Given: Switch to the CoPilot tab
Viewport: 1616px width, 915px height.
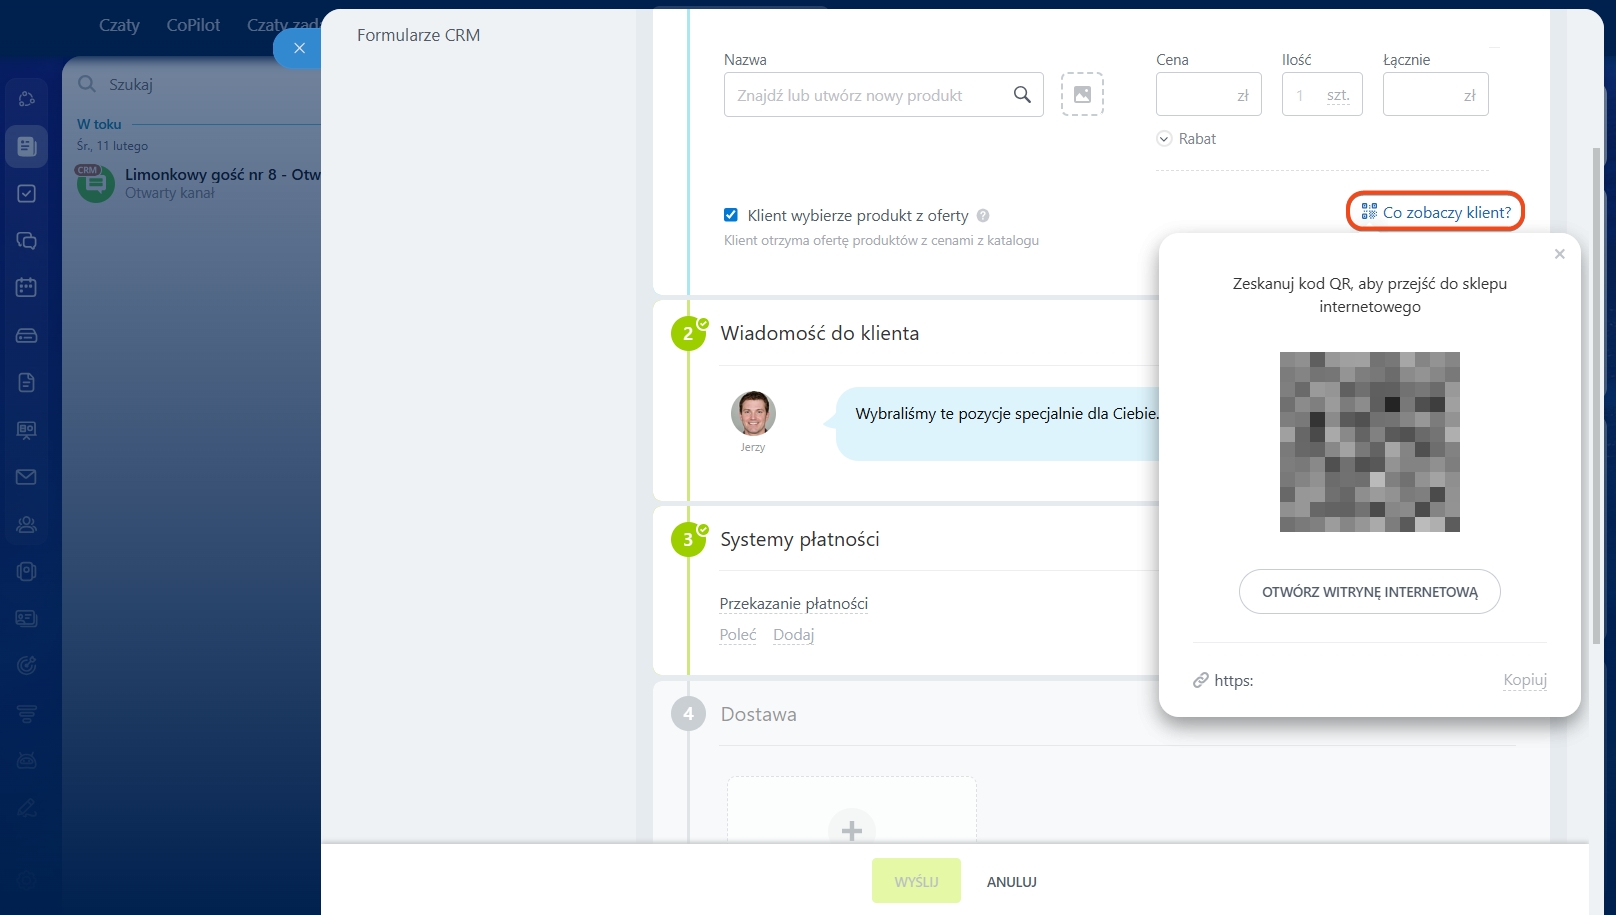Looking at the screenshot, I should 193,25.
